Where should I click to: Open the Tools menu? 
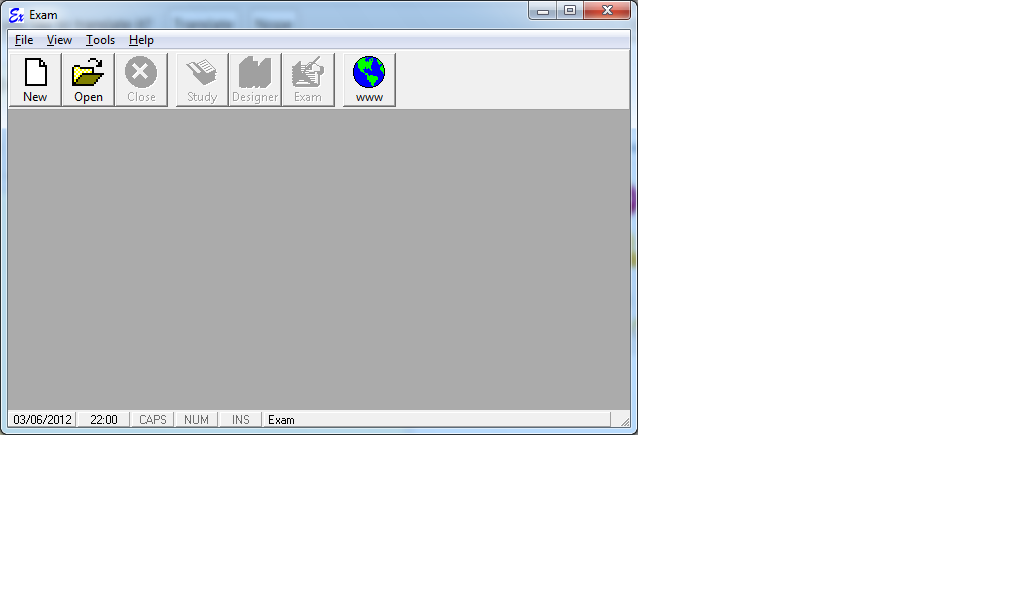[101, 40]
